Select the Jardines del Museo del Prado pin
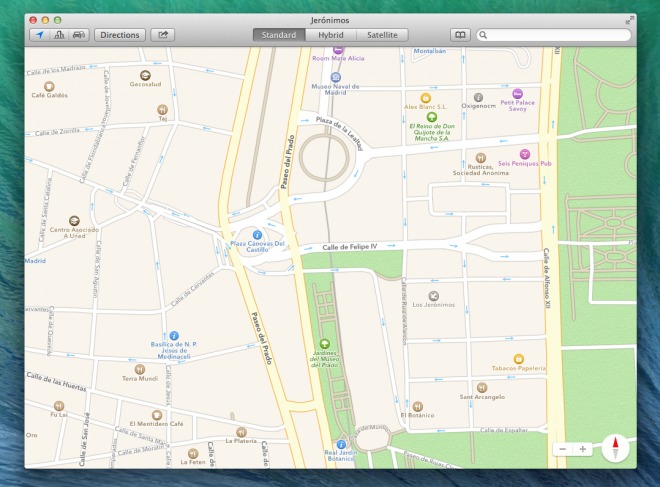The image size is (660, 487). pyautogui.click(x=324, y=344)
